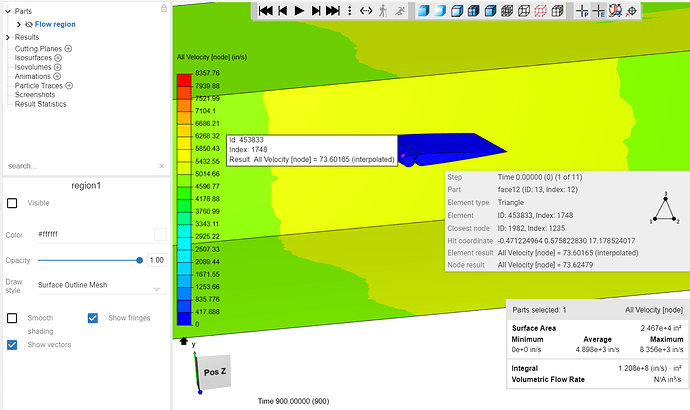Add a new Animation
The width and height of the screenshot is (690, 410).
point(57,76)
